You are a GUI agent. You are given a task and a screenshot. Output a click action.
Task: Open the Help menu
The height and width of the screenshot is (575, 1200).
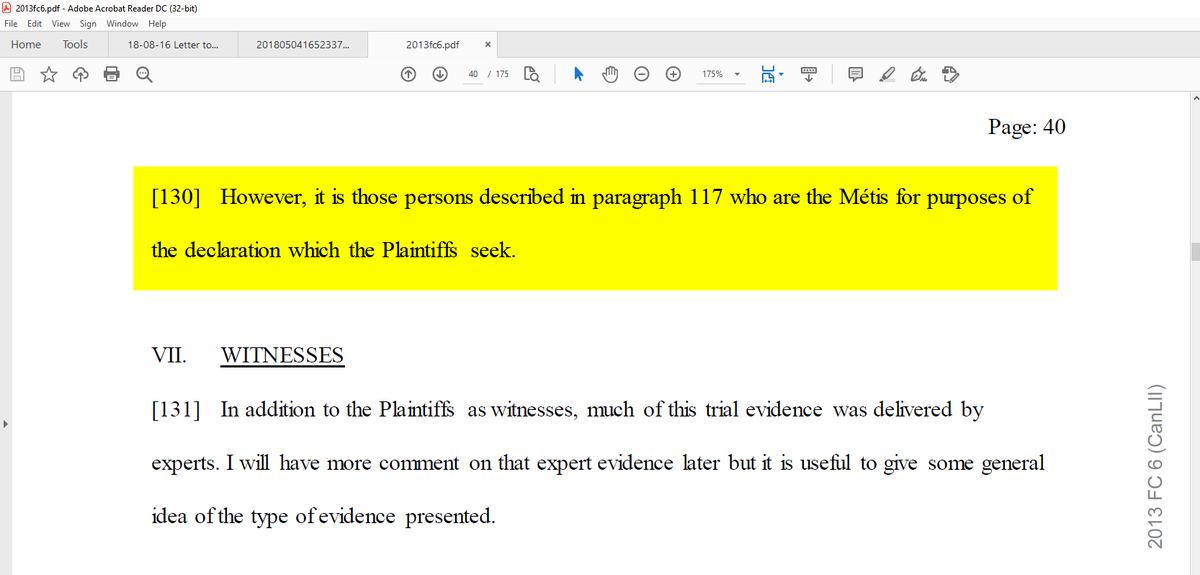pyautogui.click(x=157, y=23)
